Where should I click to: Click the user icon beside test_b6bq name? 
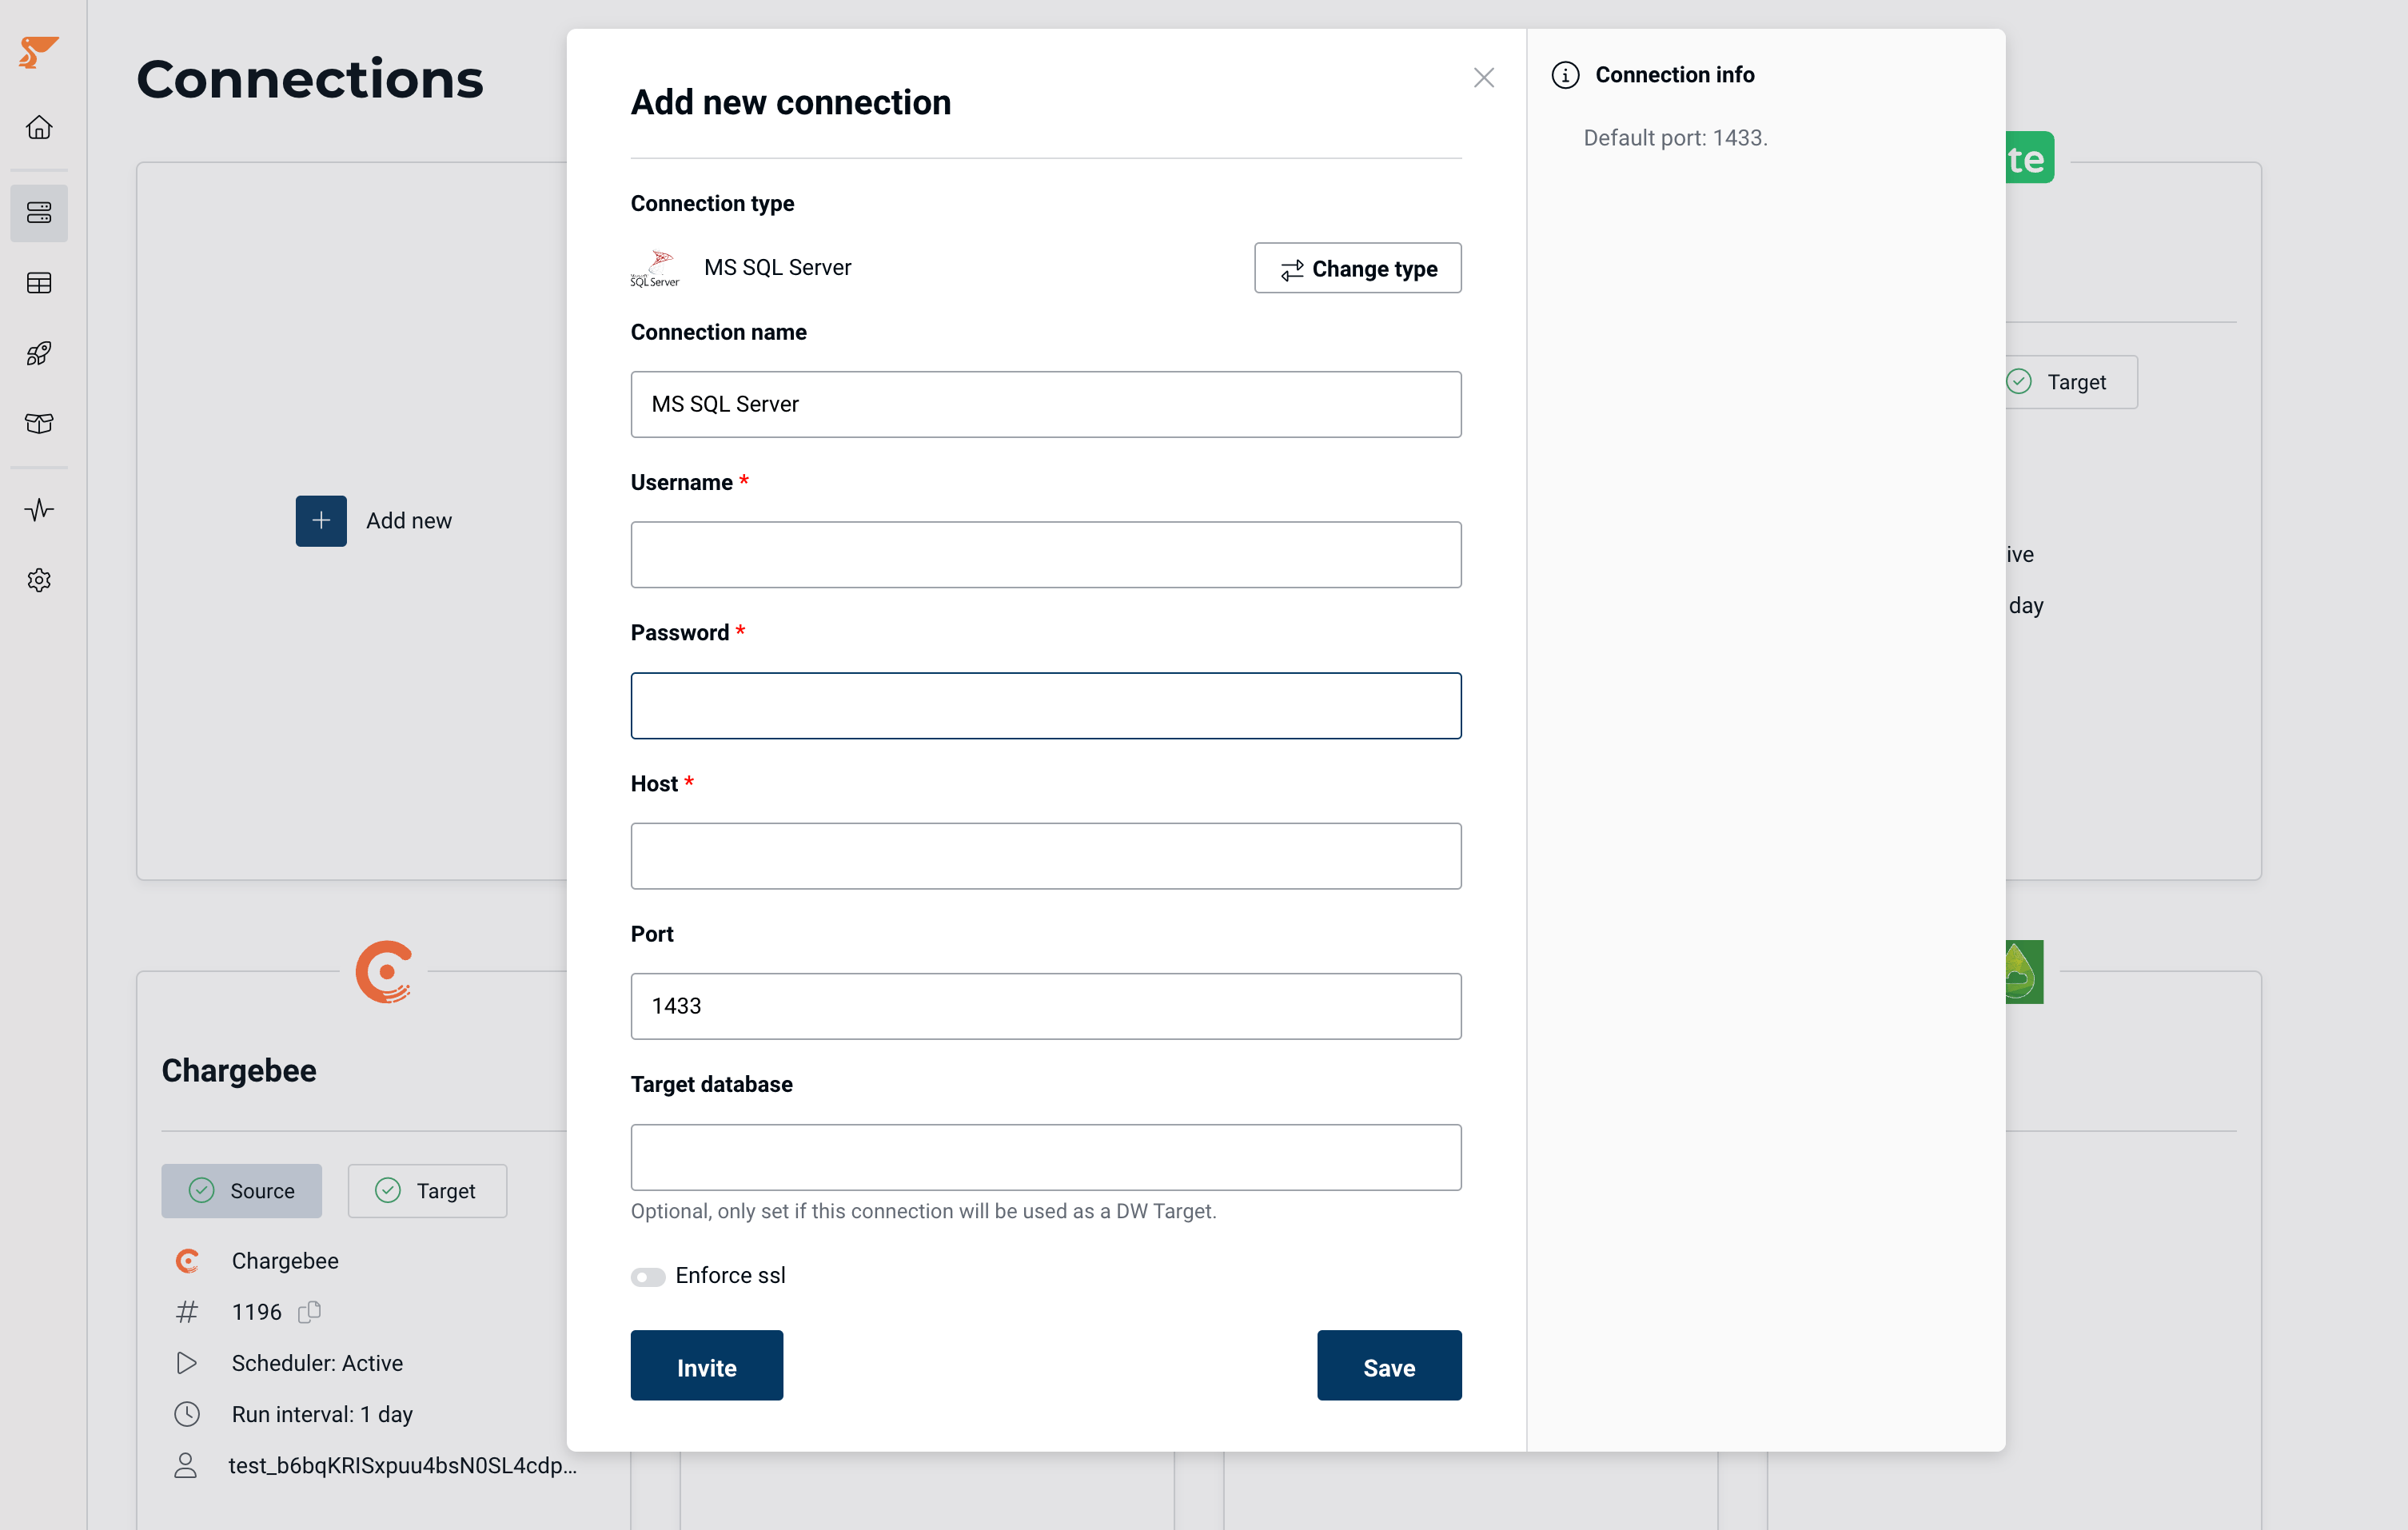coord(186,1465)
